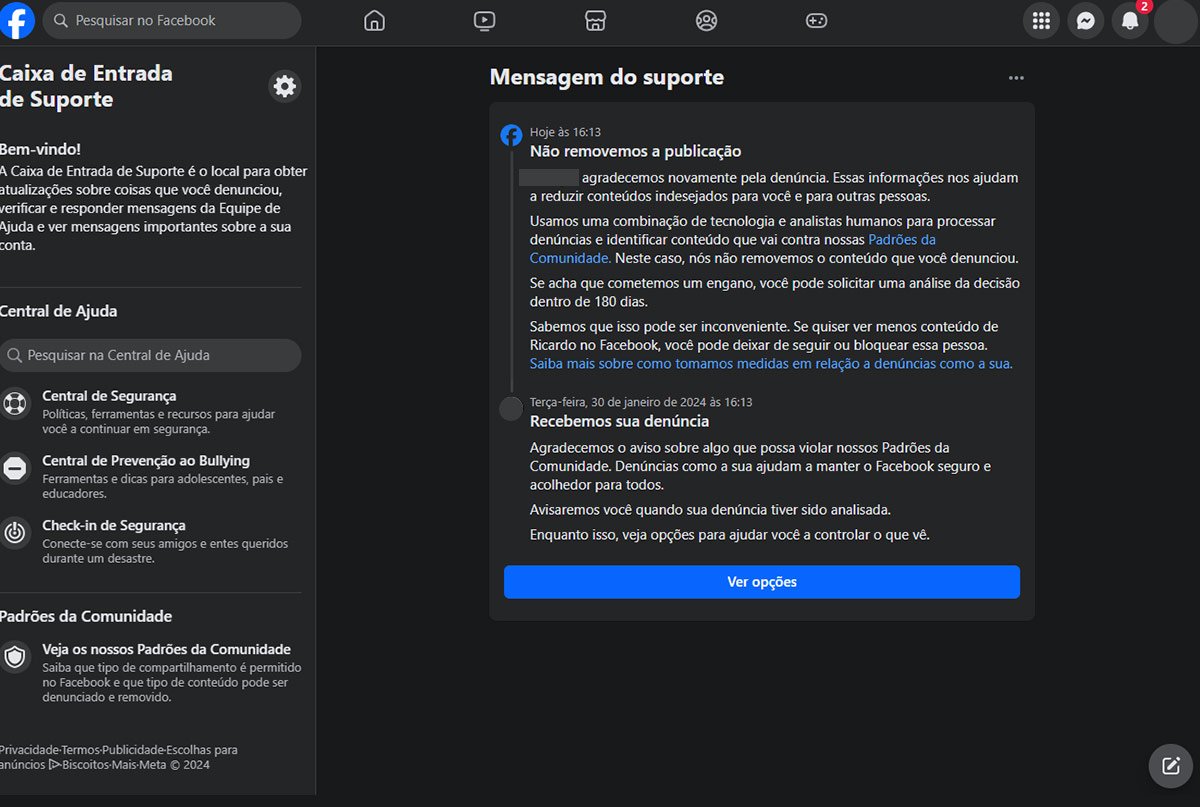This screenshot has width=1200, height=807.
Task: Open the Central de Segurança link
Action: pos(109,396)
